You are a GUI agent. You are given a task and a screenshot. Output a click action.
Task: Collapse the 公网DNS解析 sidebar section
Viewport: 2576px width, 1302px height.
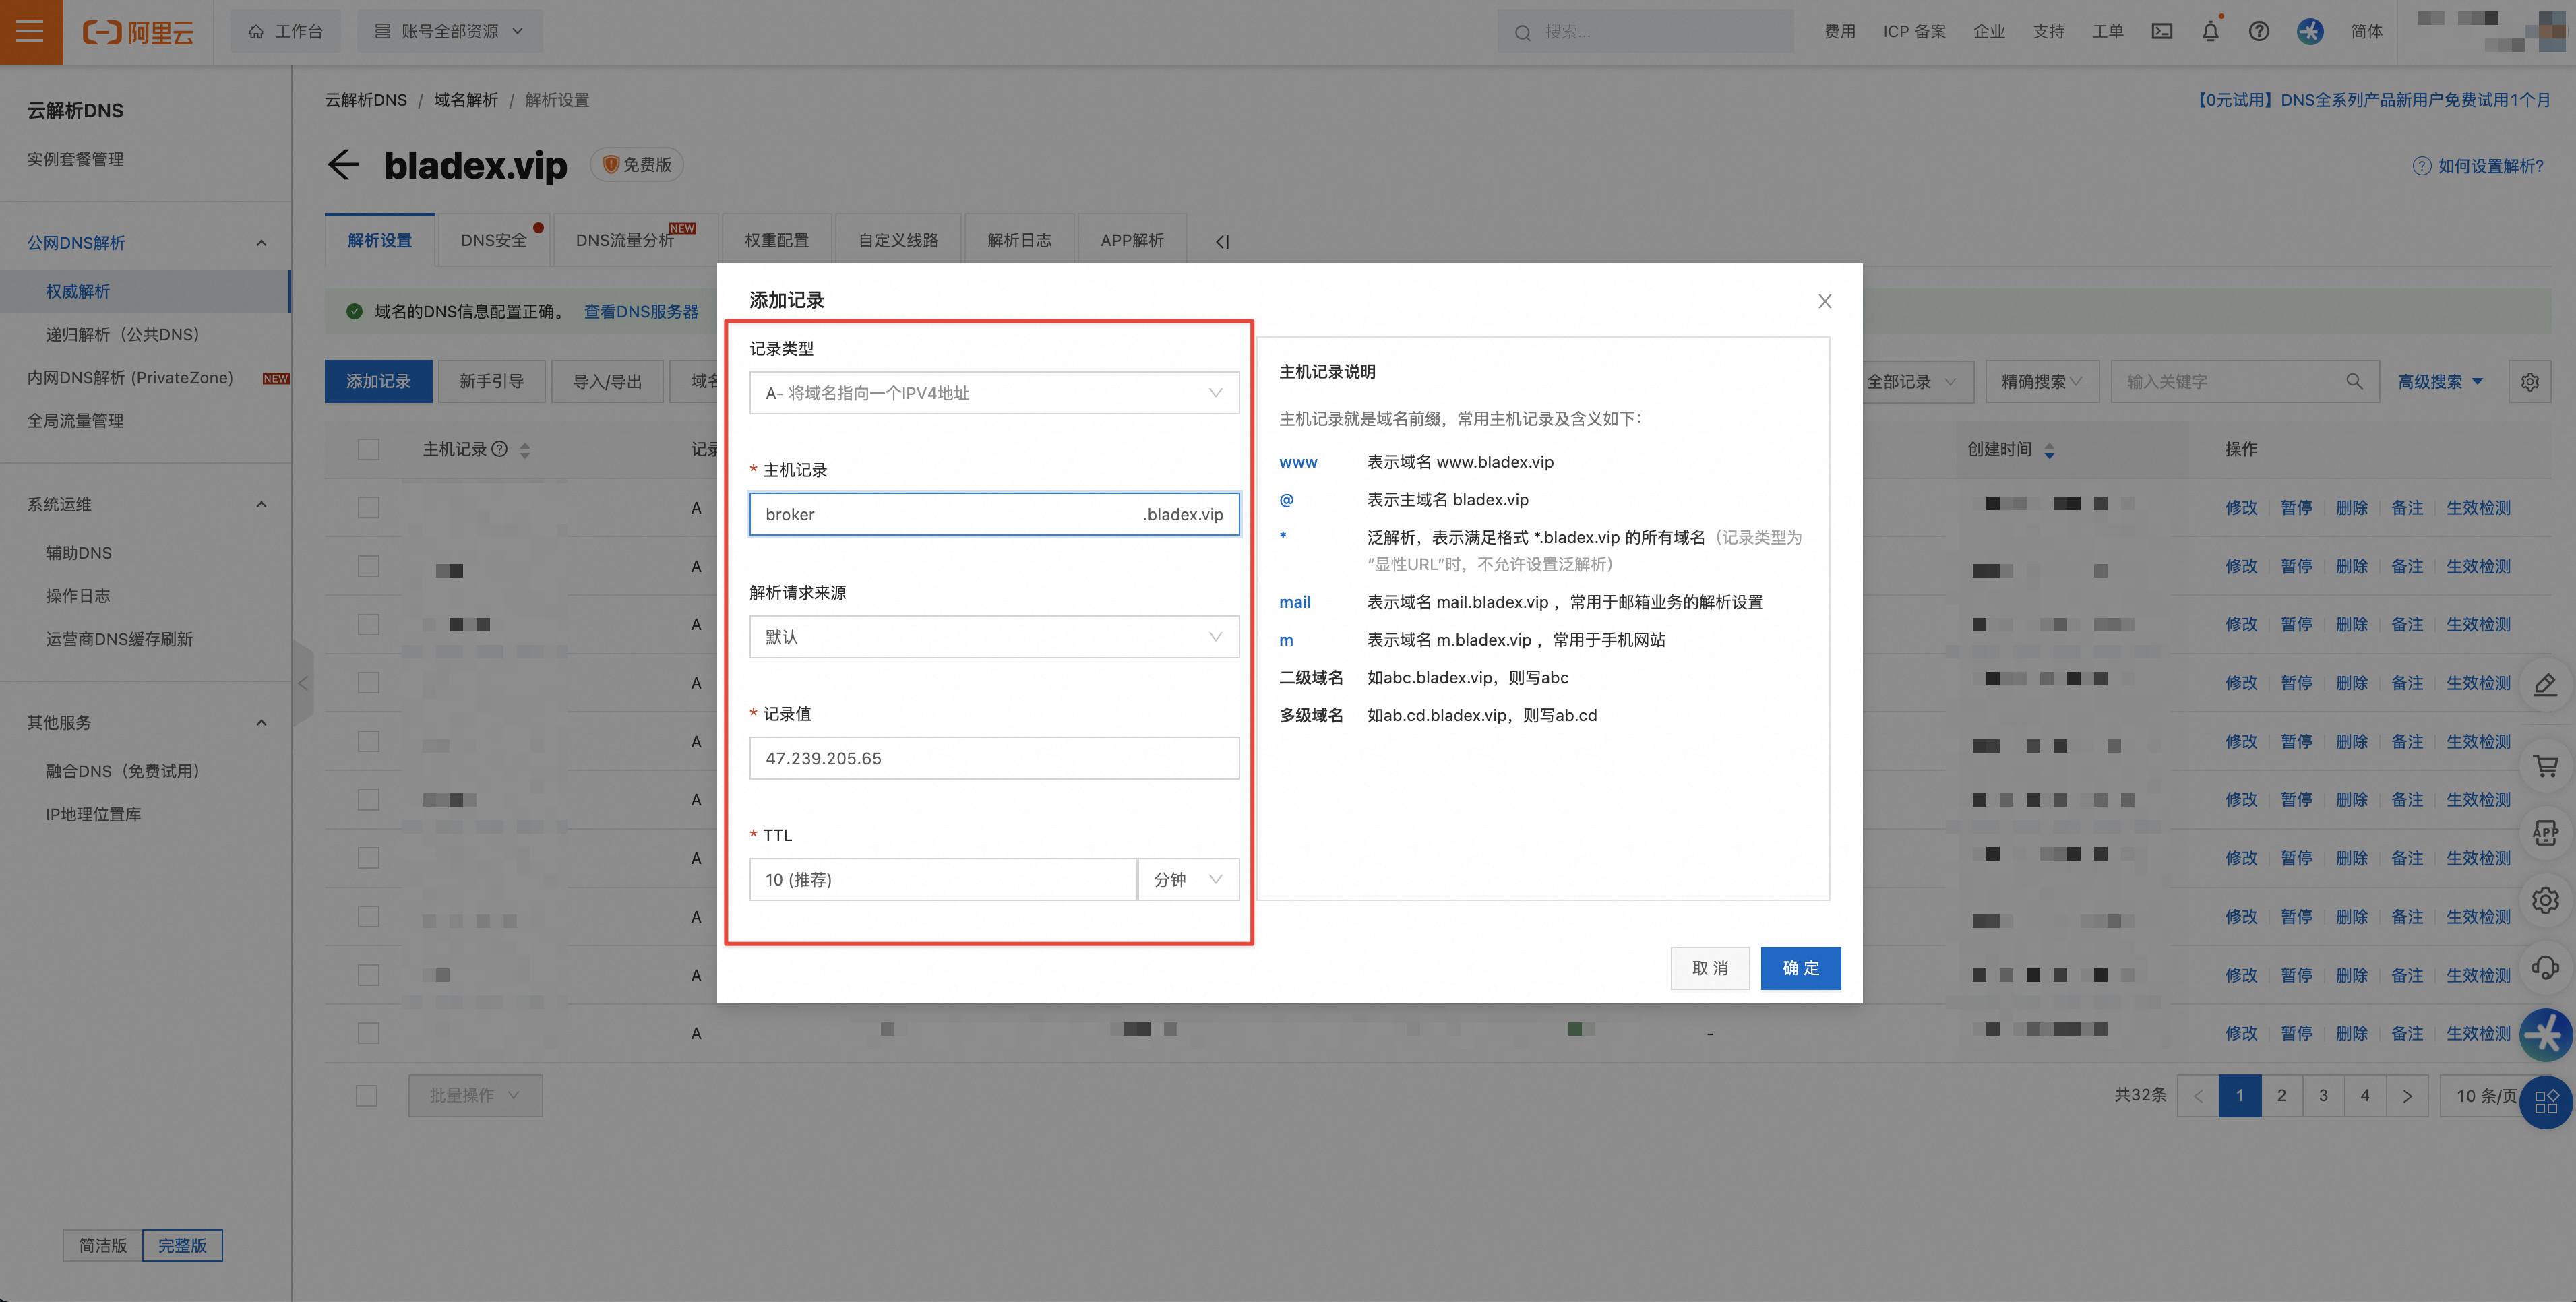coord(261,243)
